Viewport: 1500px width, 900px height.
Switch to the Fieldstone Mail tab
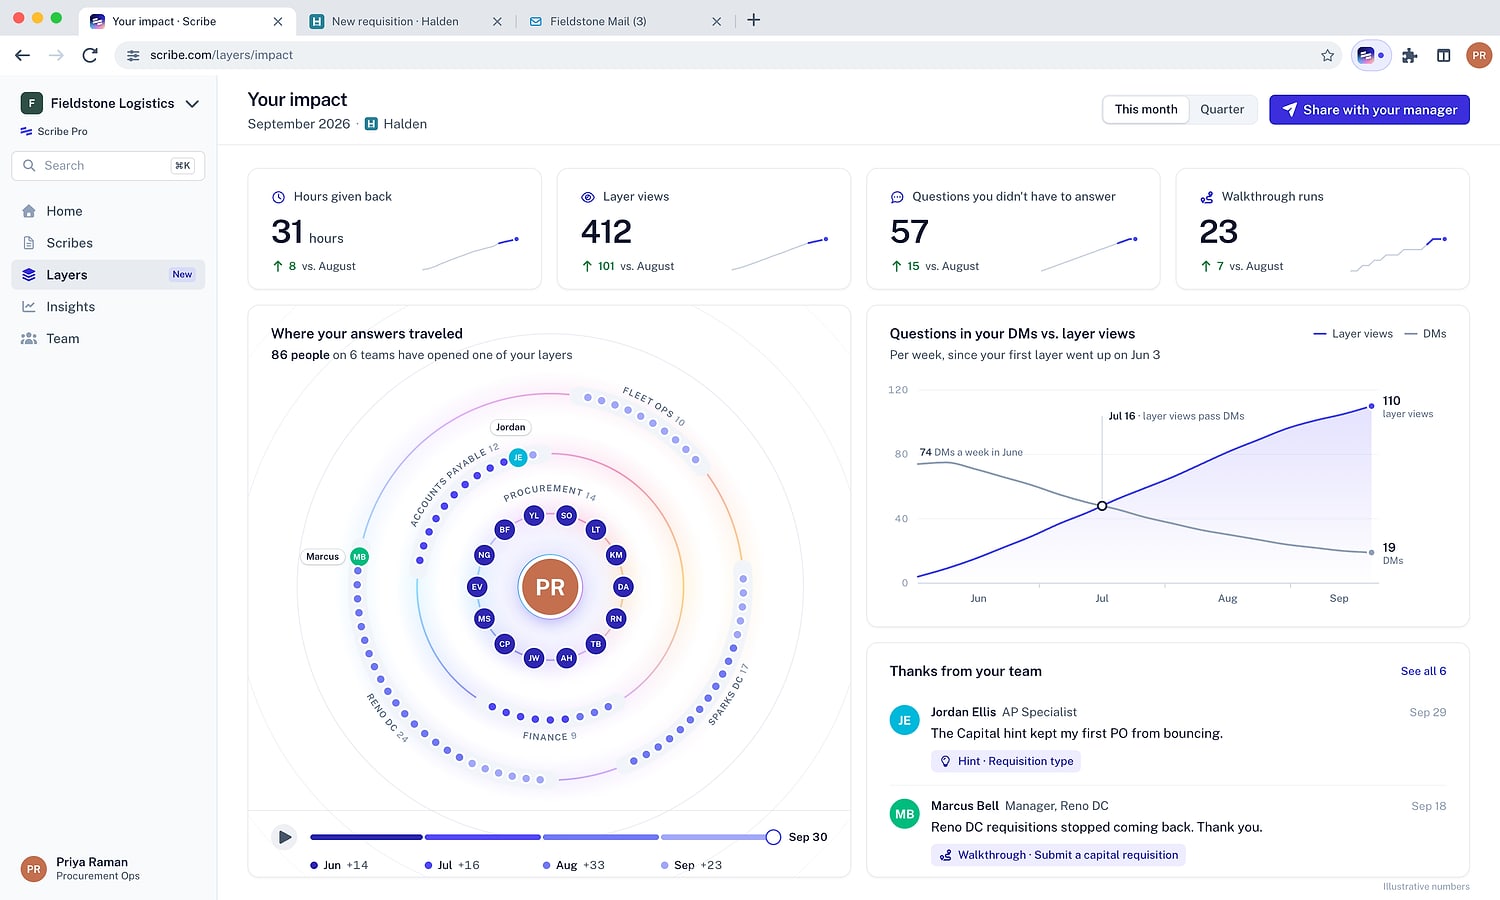point(625,21)
